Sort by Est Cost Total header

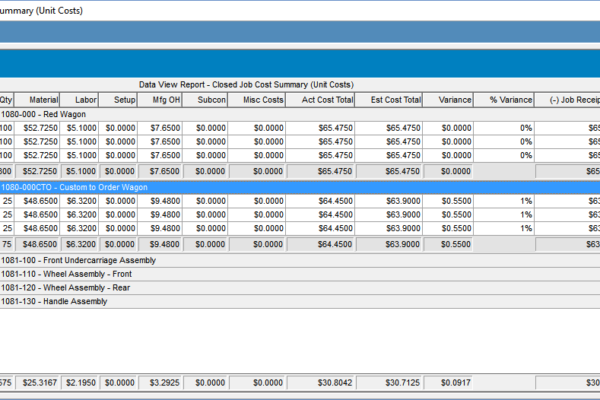[x=389, y=100]
